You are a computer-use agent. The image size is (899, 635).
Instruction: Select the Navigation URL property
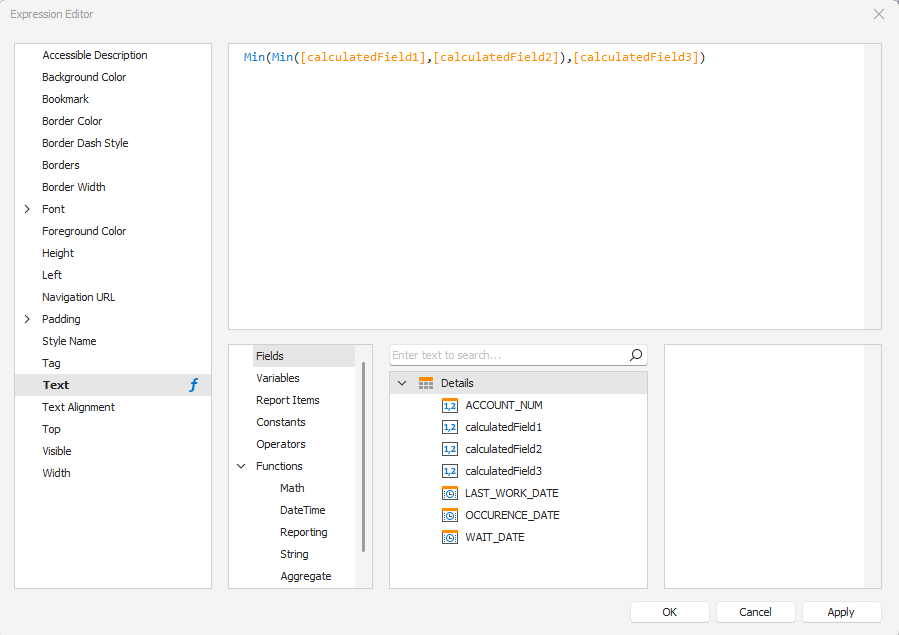79,297
